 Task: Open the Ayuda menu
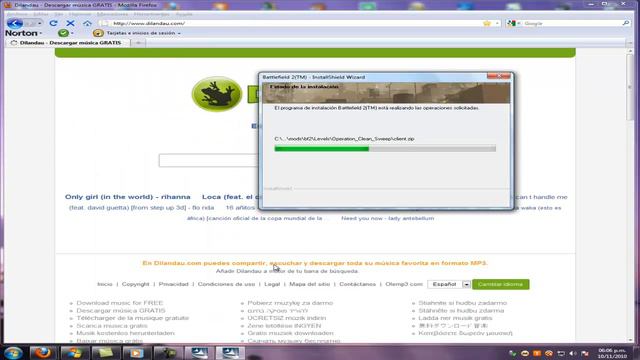(184, 14)
